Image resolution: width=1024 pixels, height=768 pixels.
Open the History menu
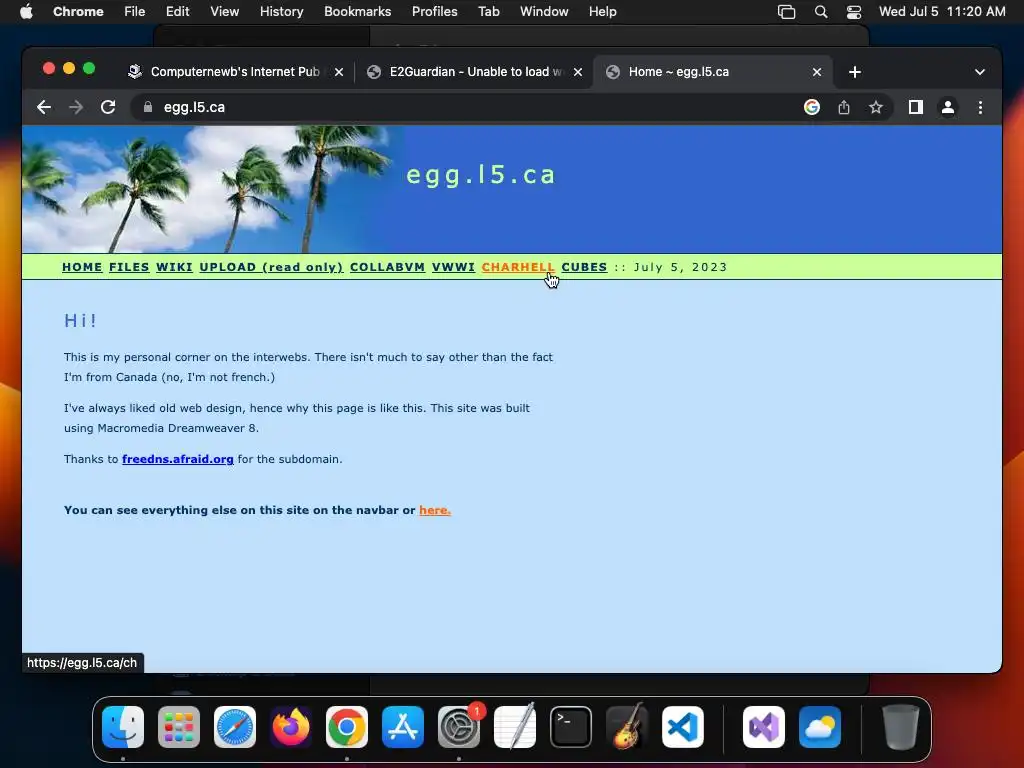(x=281, y=12)
